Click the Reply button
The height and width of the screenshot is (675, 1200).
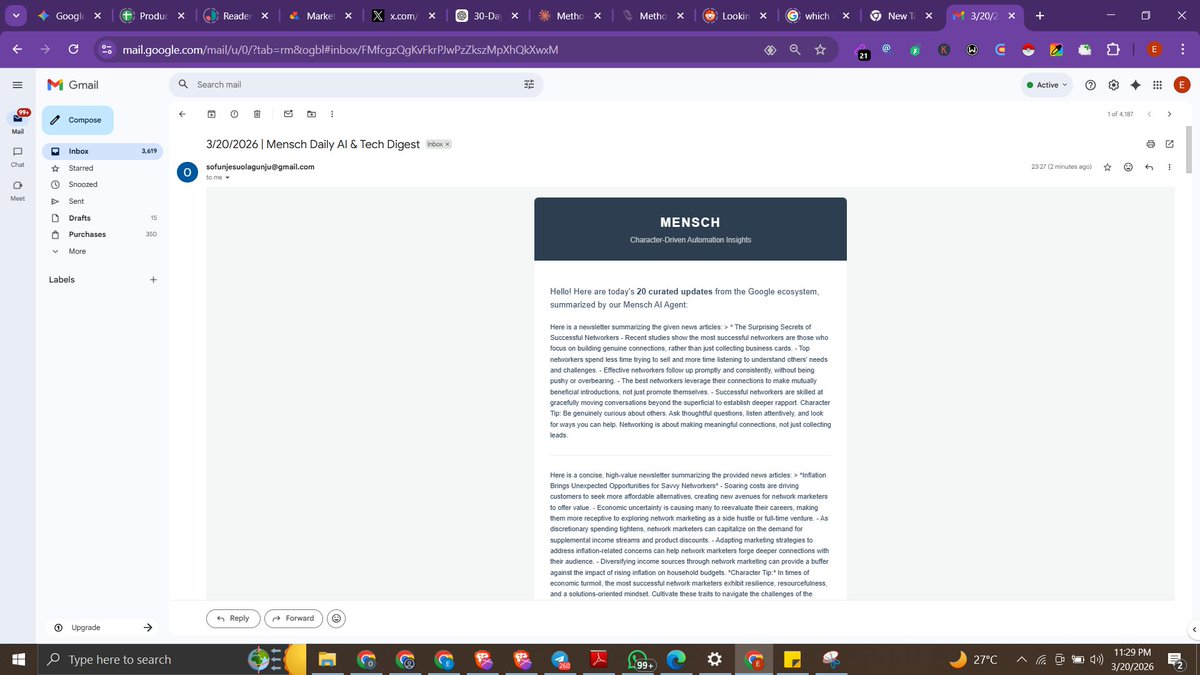click(233, 618)
